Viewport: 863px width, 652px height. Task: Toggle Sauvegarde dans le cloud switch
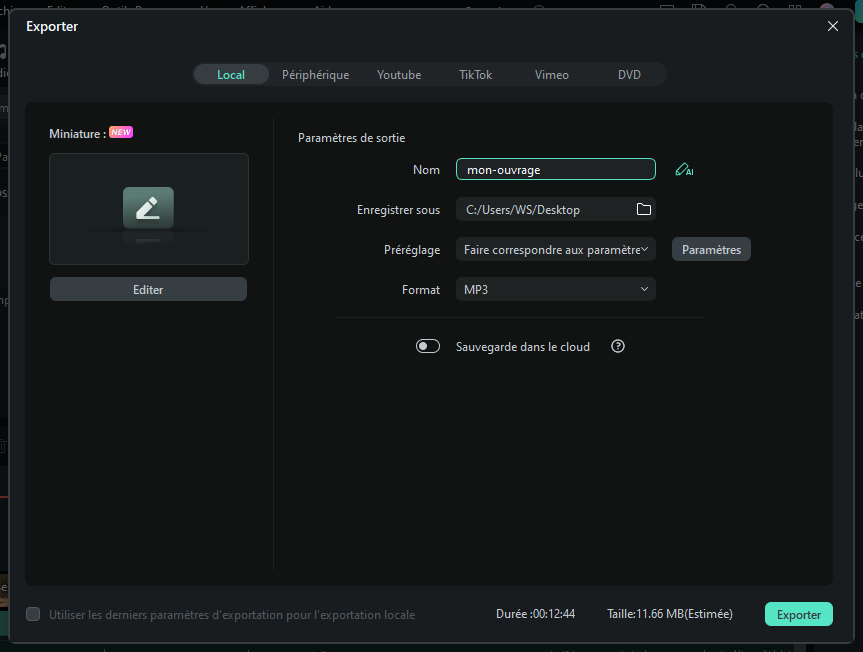[428, 346]
